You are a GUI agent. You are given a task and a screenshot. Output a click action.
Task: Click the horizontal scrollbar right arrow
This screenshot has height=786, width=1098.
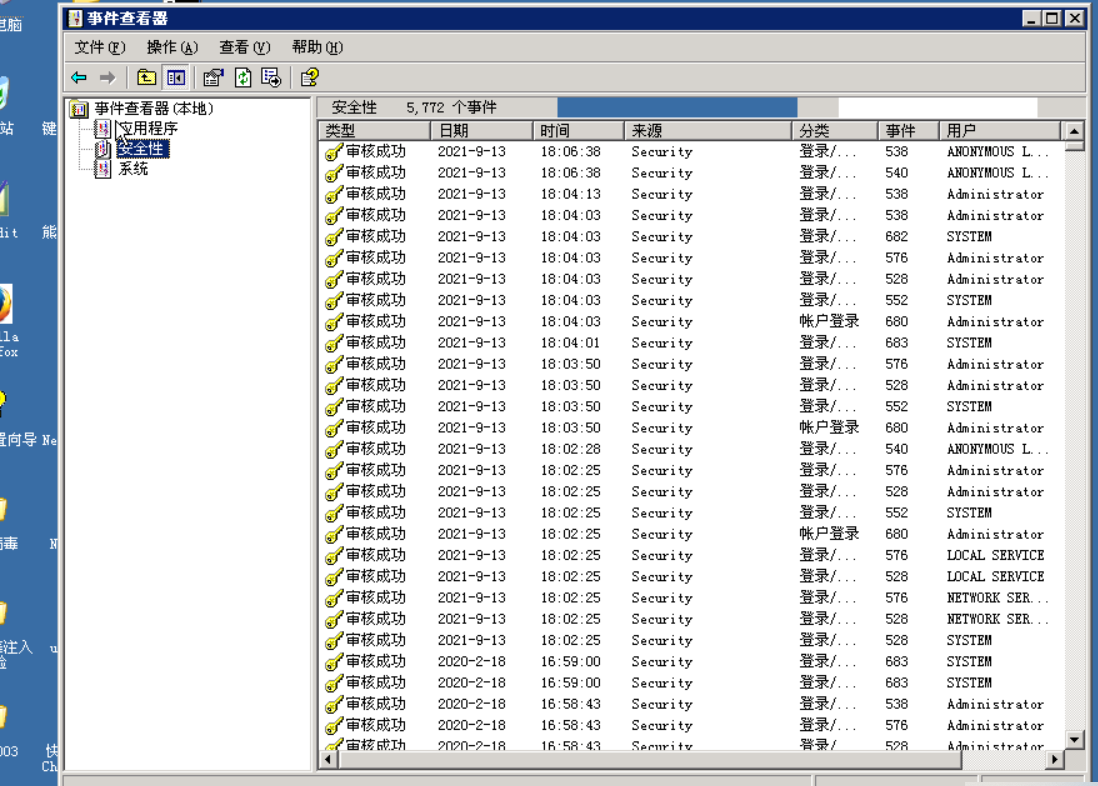[x=1055, y=759]
